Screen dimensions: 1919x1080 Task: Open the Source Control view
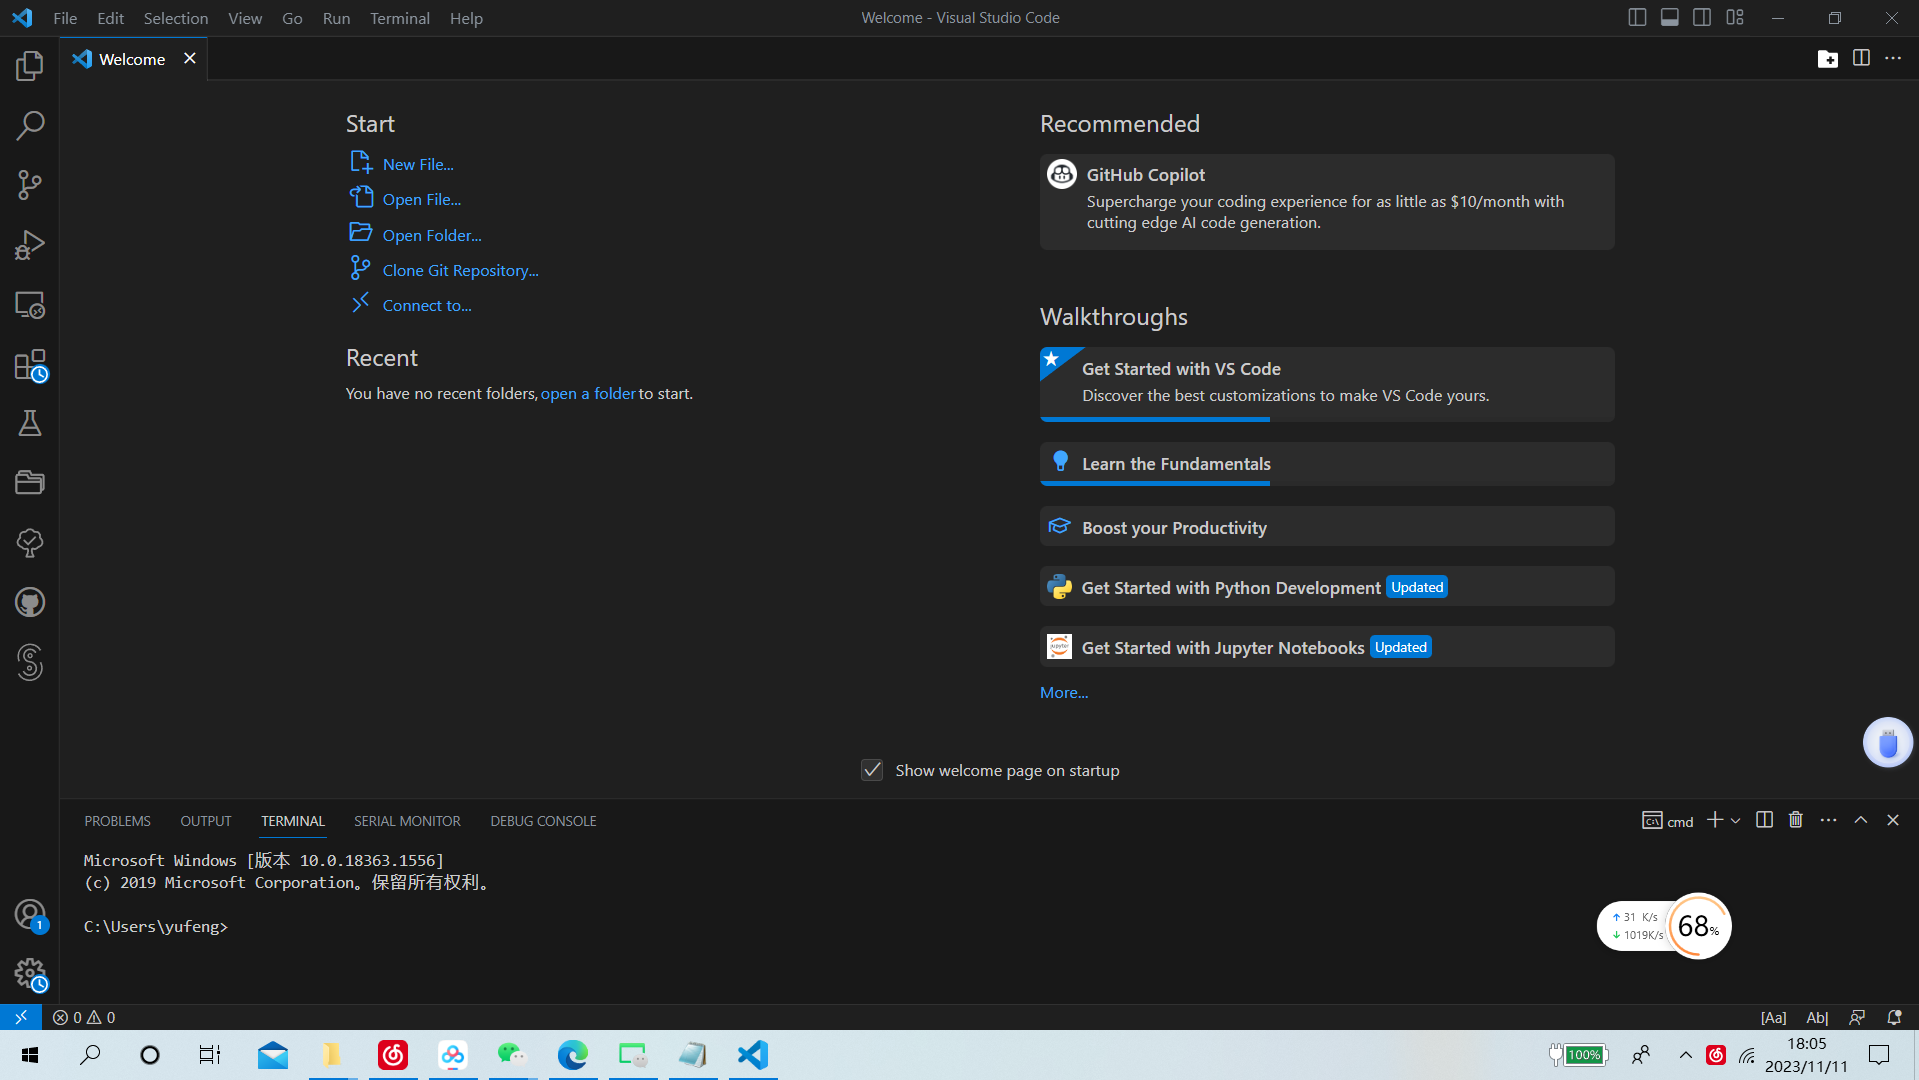(x=30, y=185)
